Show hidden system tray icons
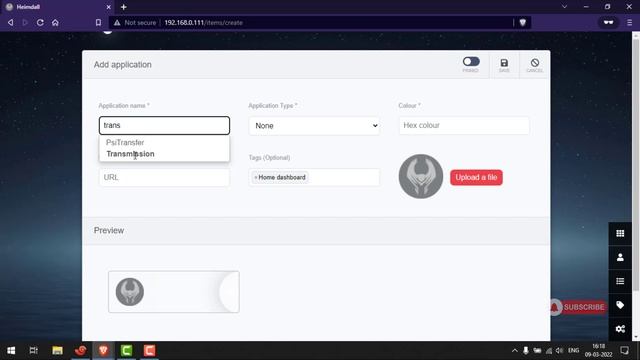This screenshot has width=640, height=360. pyautogui.click(x=515, y=351)
